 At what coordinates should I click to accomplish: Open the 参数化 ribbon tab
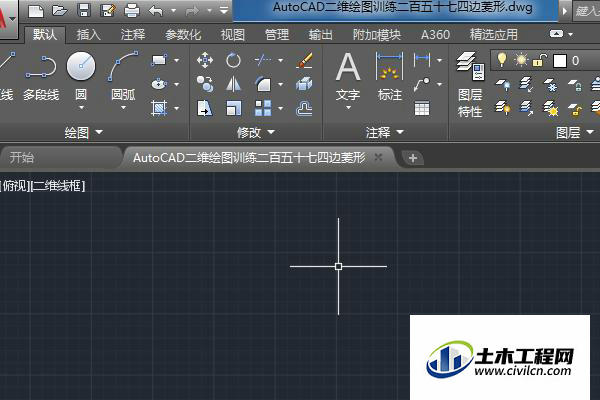point(183,35)
